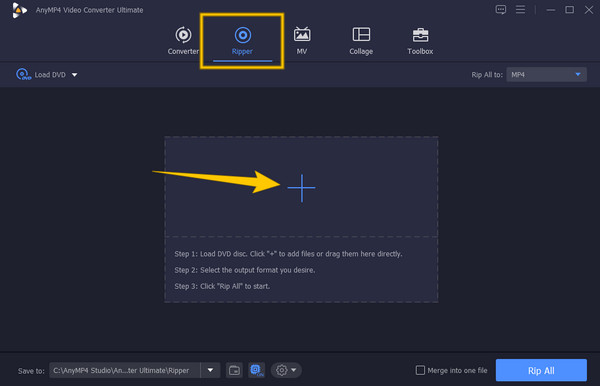Click the AnyMP4 logo icon

(19, 10)
